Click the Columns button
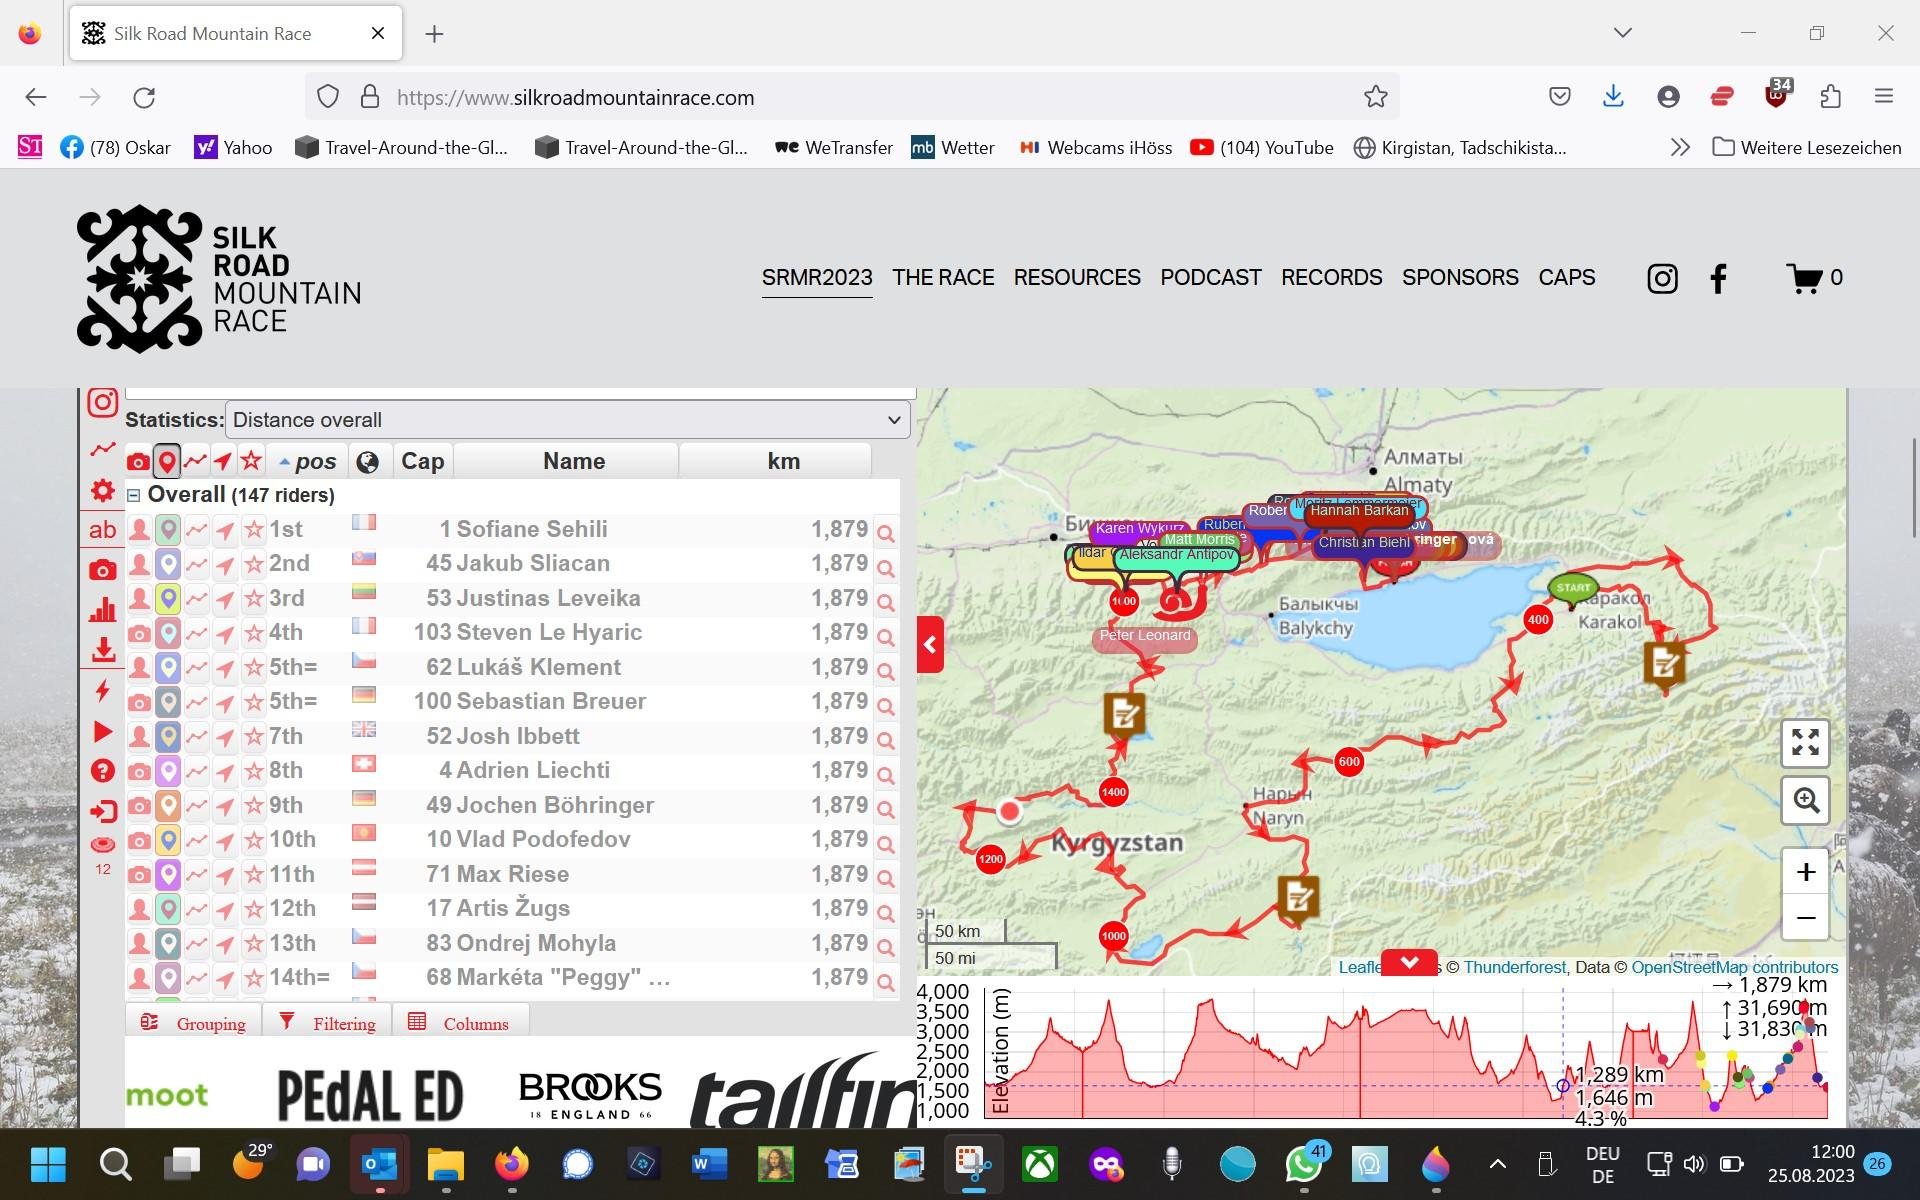This screenshot has width=1920, height=1200. pyautogui.click(x=460, y=1023)
